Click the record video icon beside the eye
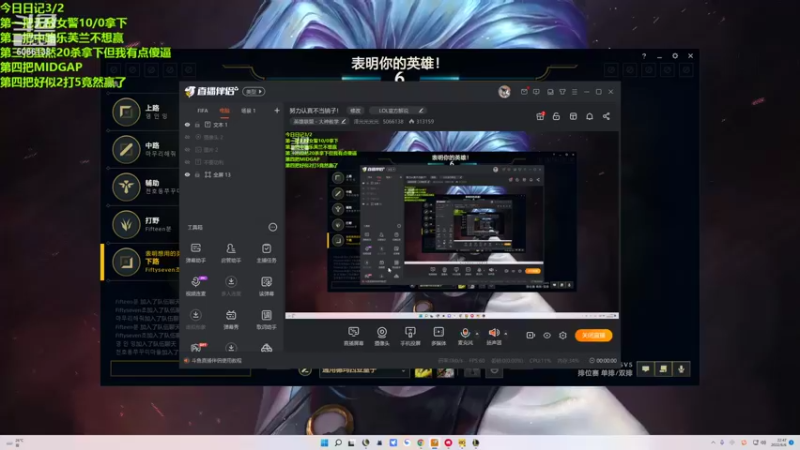The image size is (800, 450). [530, 335]
